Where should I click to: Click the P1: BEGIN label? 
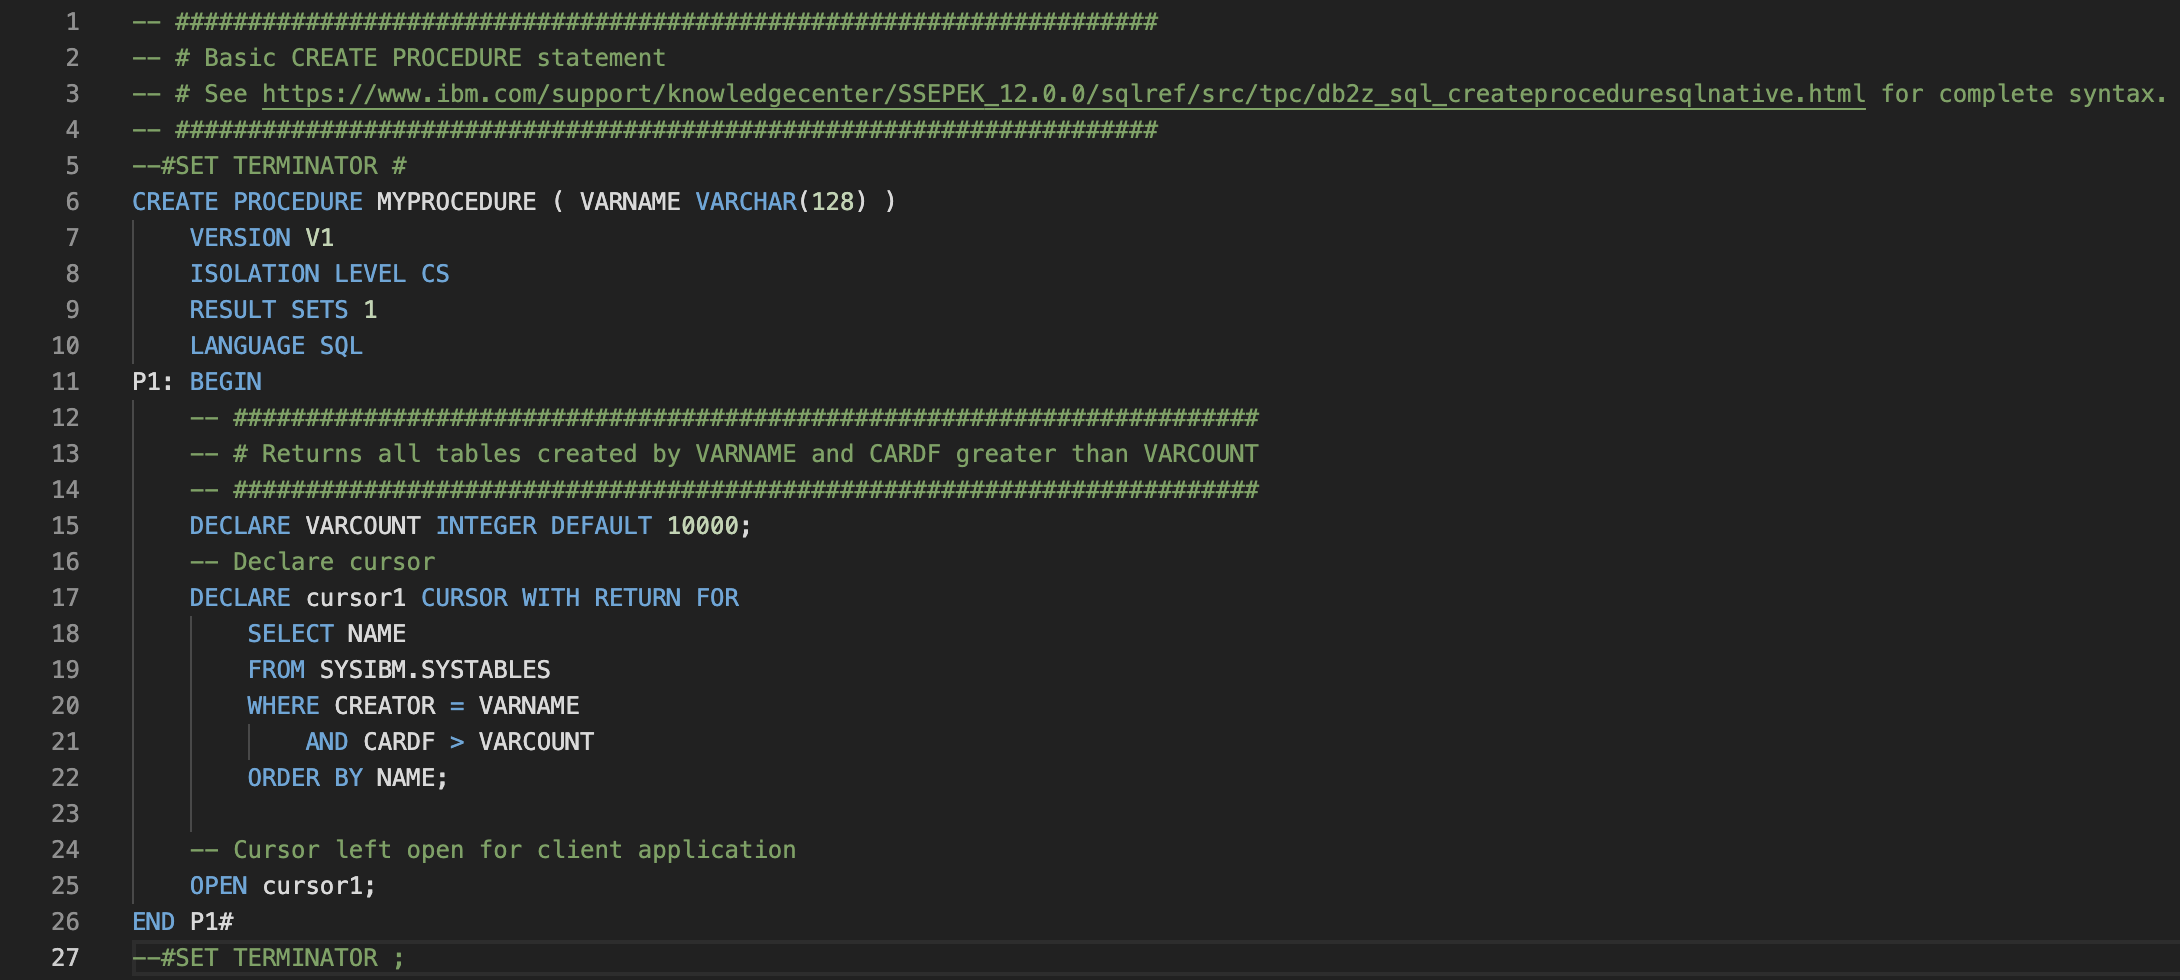tap(196, 381)
